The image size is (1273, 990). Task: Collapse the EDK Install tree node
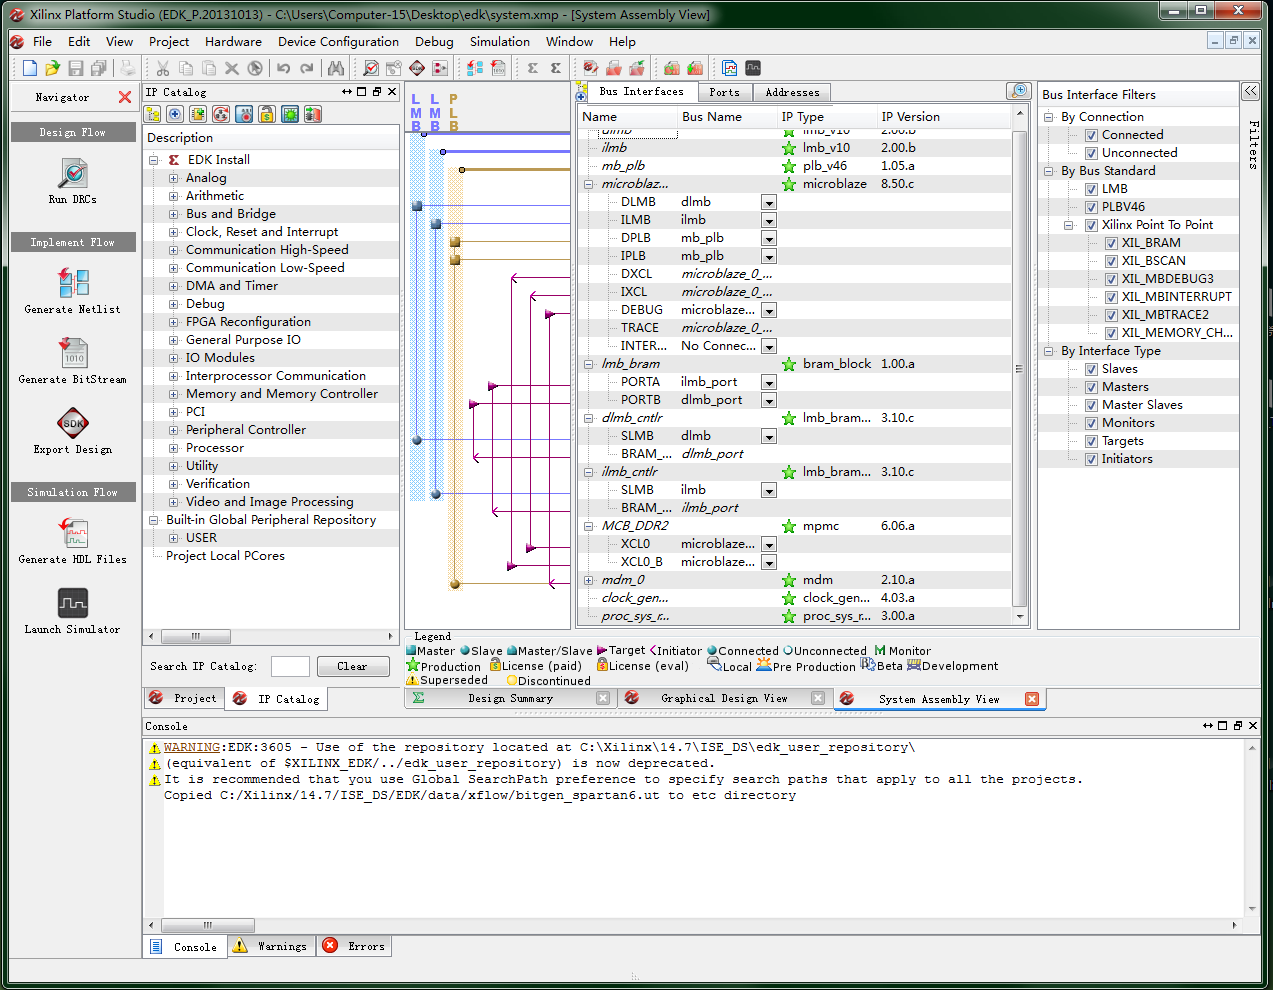click(x=154, y=160)
